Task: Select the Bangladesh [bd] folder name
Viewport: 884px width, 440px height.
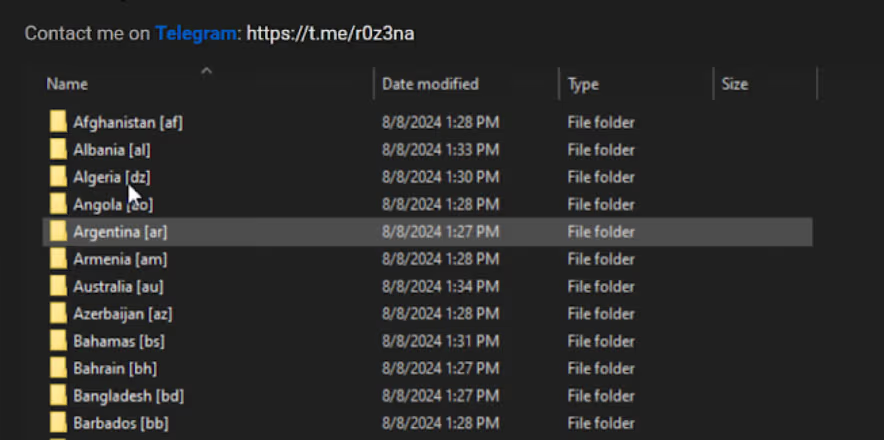Action: pyautogui.click(x=128, y=396)
